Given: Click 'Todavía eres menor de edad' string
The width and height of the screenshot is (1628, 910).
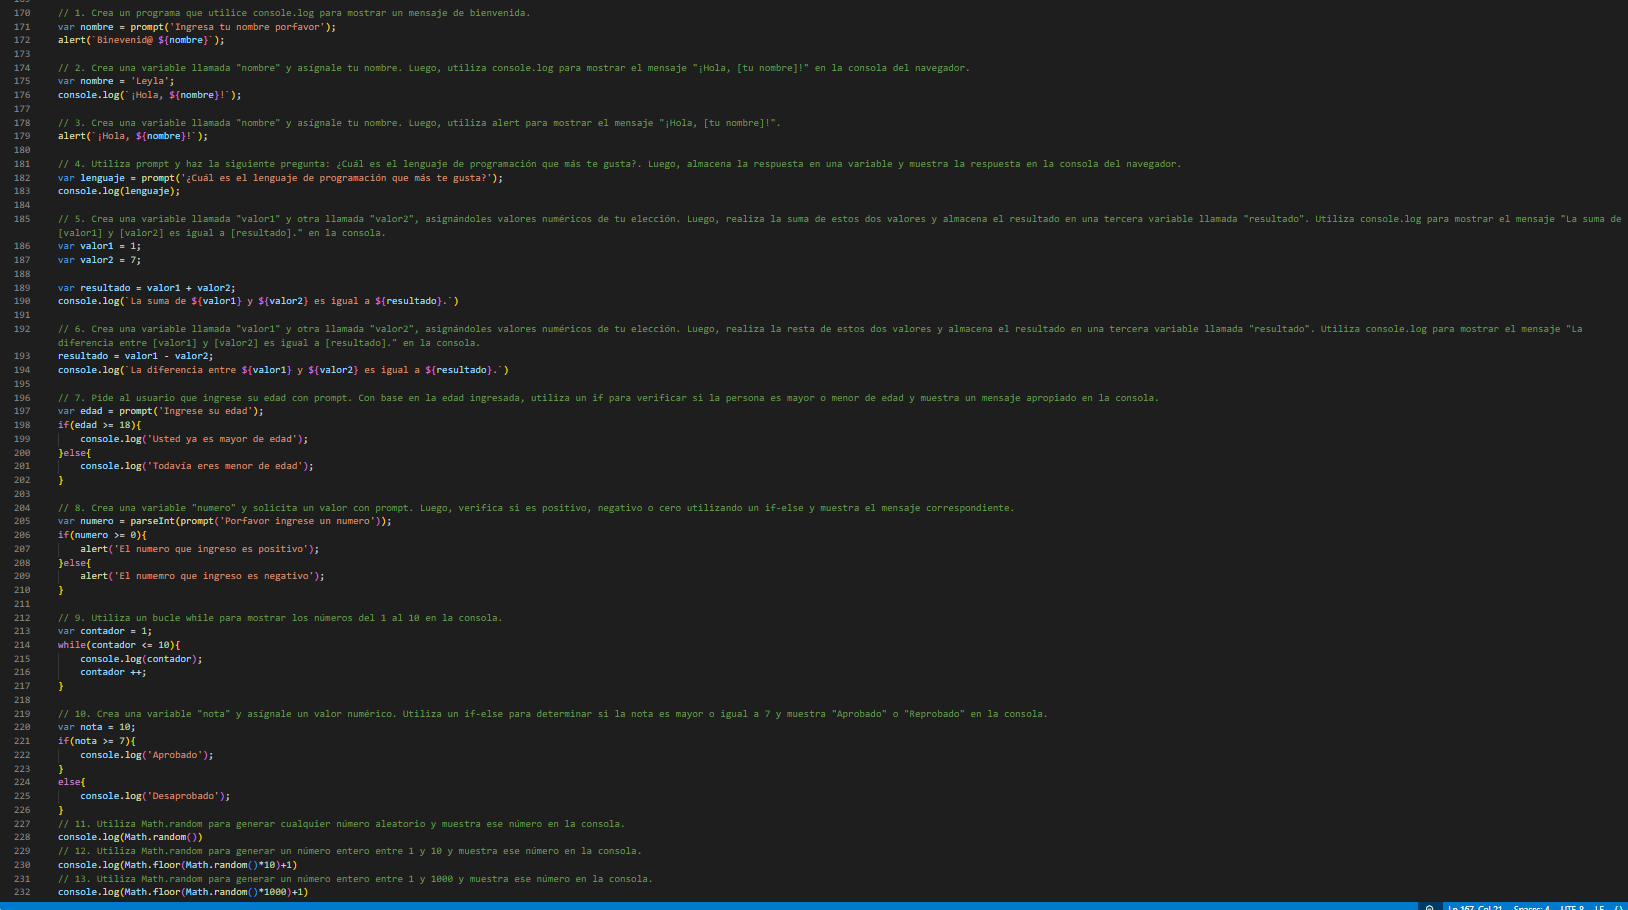Looking at the screenshot, I should [224, 466].
